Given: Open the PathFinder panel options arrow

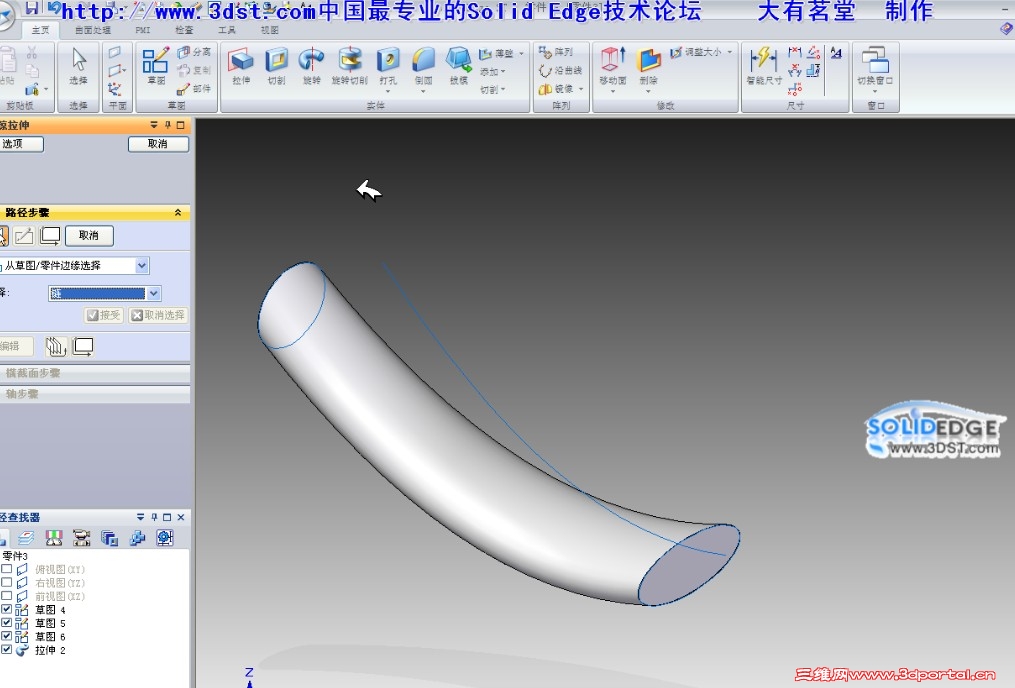Looking at the screenshot, I should (140, 517).
